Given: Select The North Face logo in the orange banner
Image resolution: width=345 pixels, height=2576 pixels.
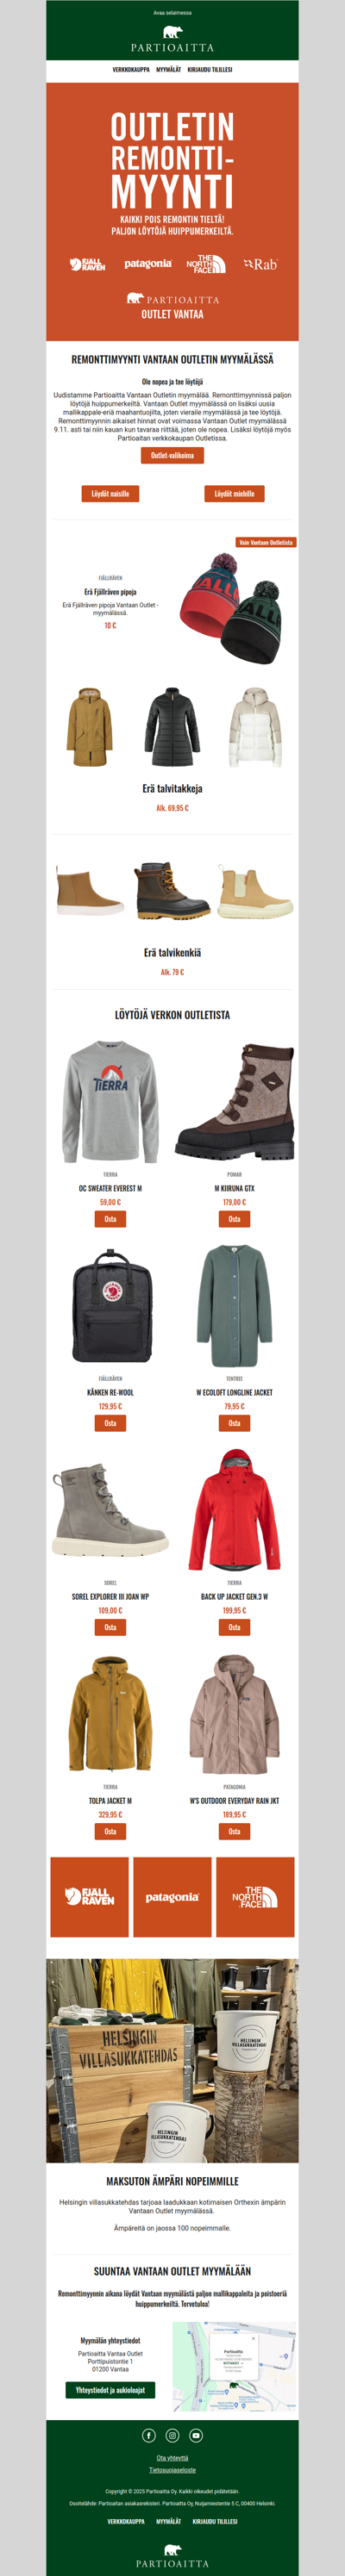Looking at the screenshot, I should [206, 264].
